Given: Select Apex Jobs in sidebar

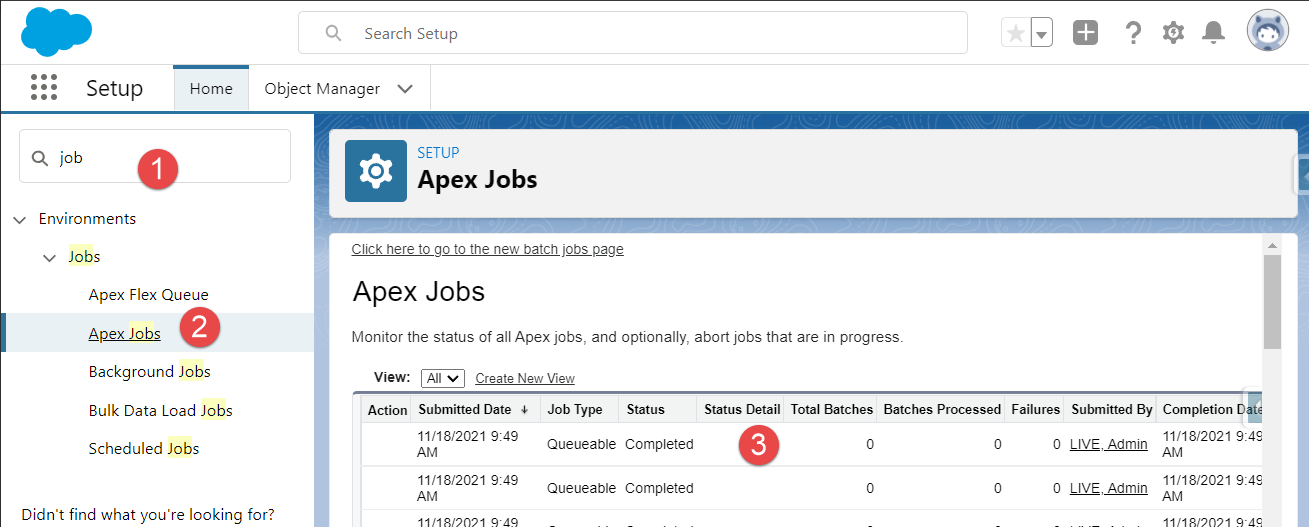Looking at the screenshot, I should [124, 333].
